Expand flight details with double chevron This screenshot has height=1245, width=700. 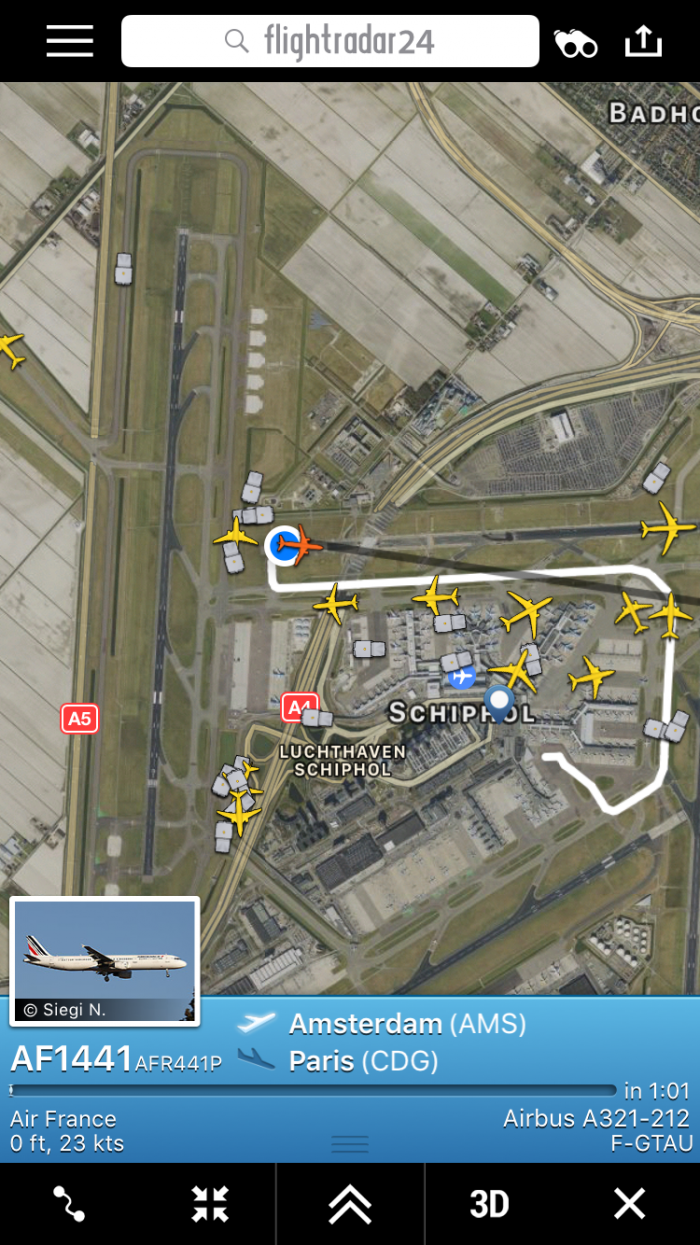tap(350, 1204)
